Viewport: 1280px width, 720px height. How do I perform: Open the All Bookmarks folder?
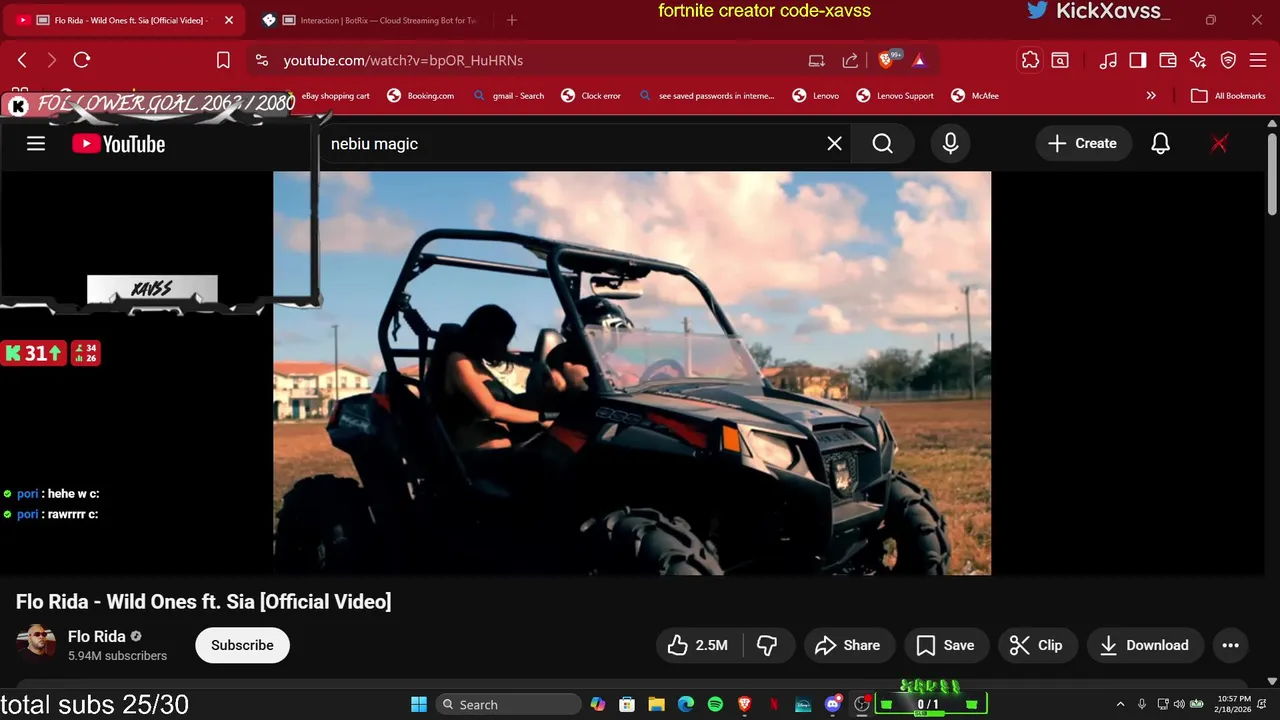coord(1229,96)
